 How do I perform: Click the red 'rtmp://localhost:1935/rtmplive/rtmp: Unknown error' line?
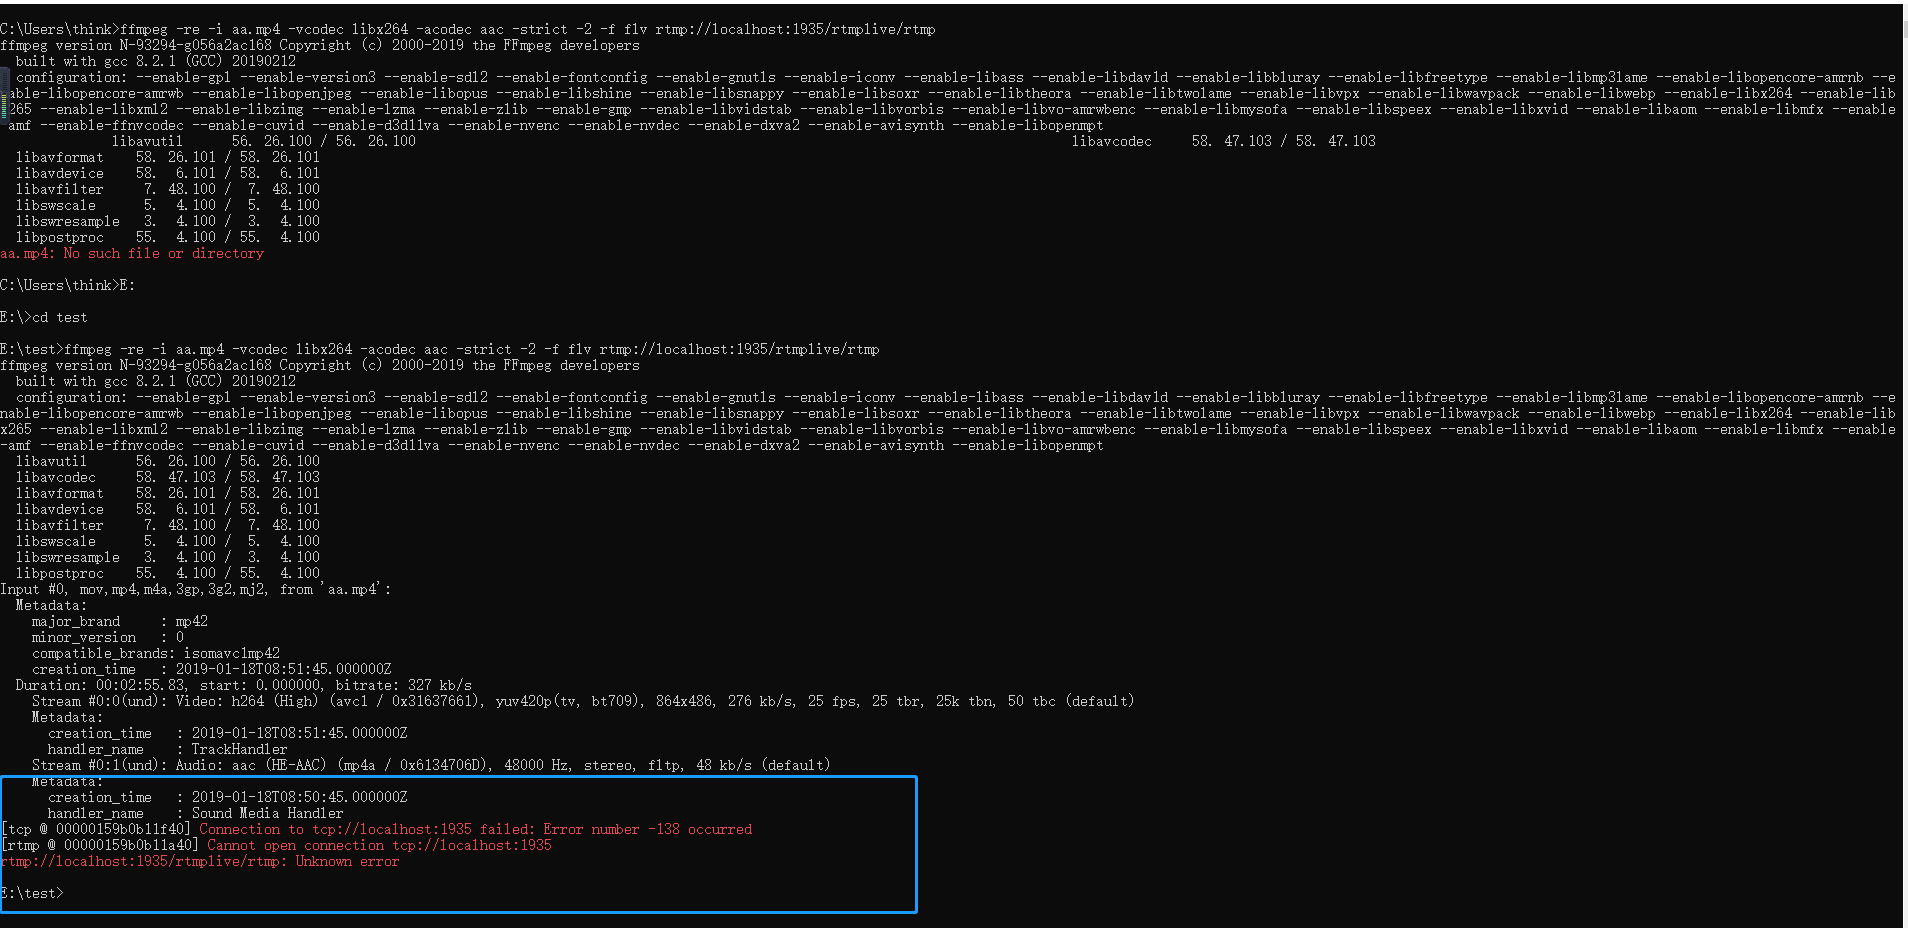200,861
